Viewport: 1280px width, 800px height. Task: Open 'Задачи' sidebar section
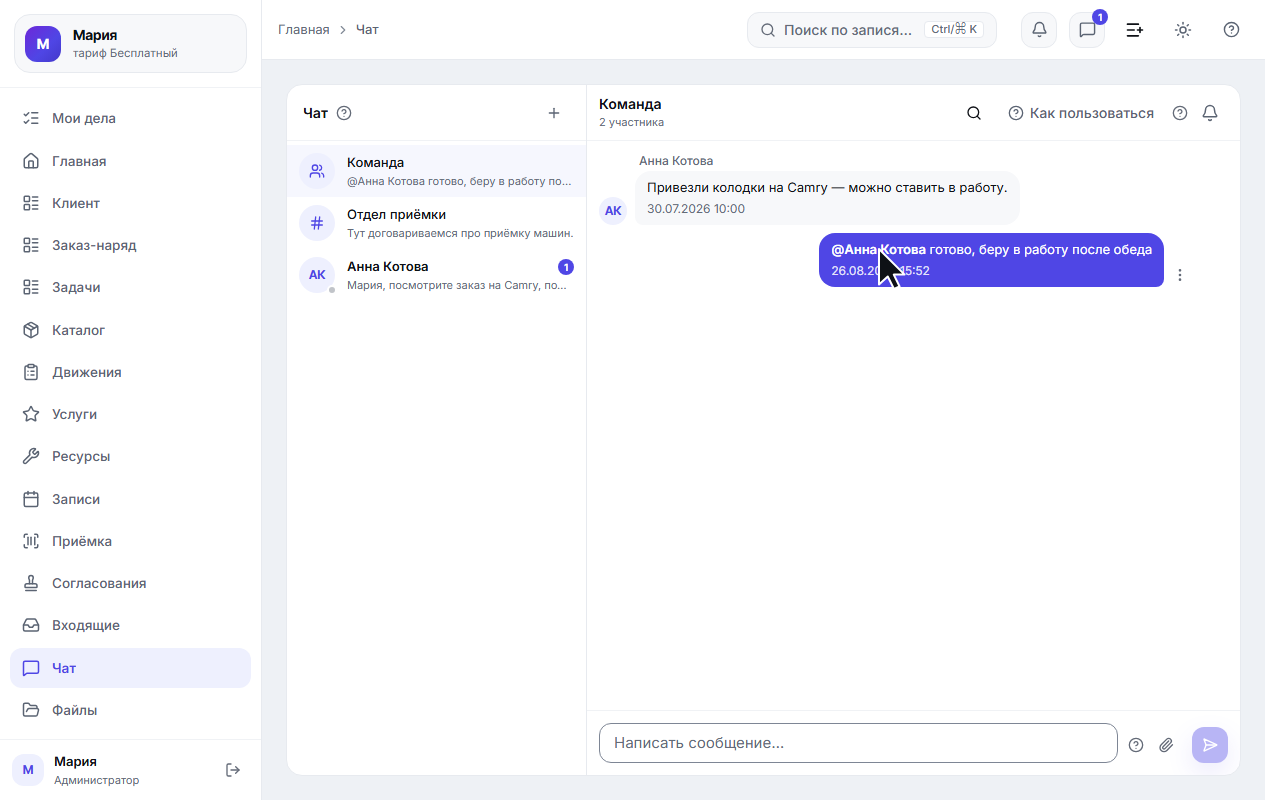pyautogui.click(x=130, y=287)
